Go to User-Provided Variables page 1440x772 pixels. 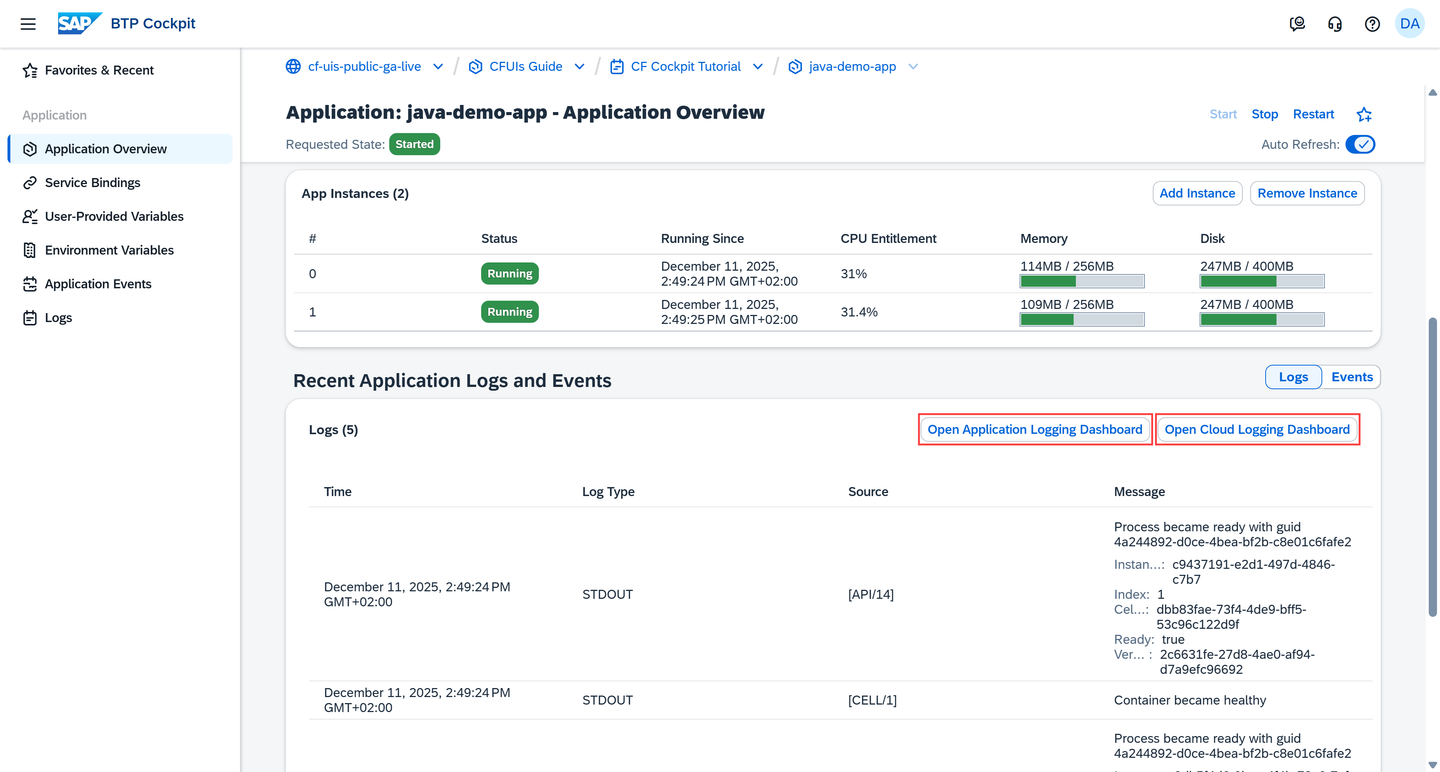click(x=120, y=217)
